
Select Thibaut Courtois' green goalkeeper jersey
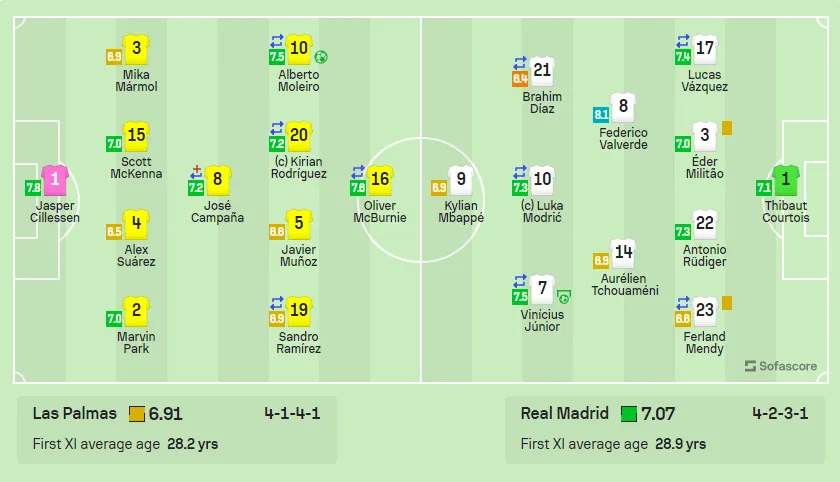tap(785, 180)
